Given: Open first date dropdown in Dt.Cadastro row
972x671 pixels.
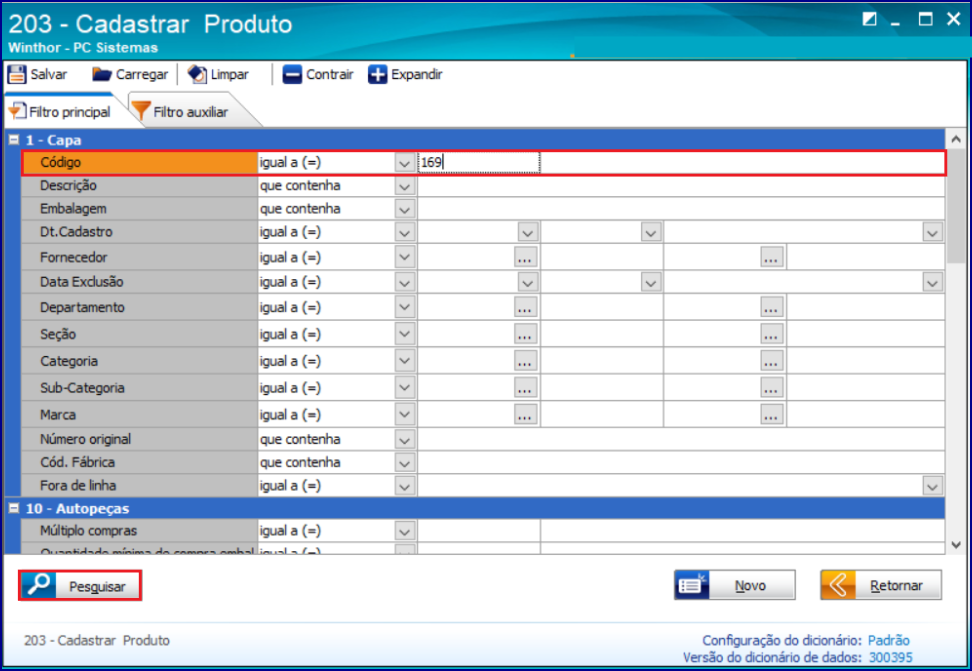Looking at the screenshot, I should pyautogui.click(x=528, y=233).
